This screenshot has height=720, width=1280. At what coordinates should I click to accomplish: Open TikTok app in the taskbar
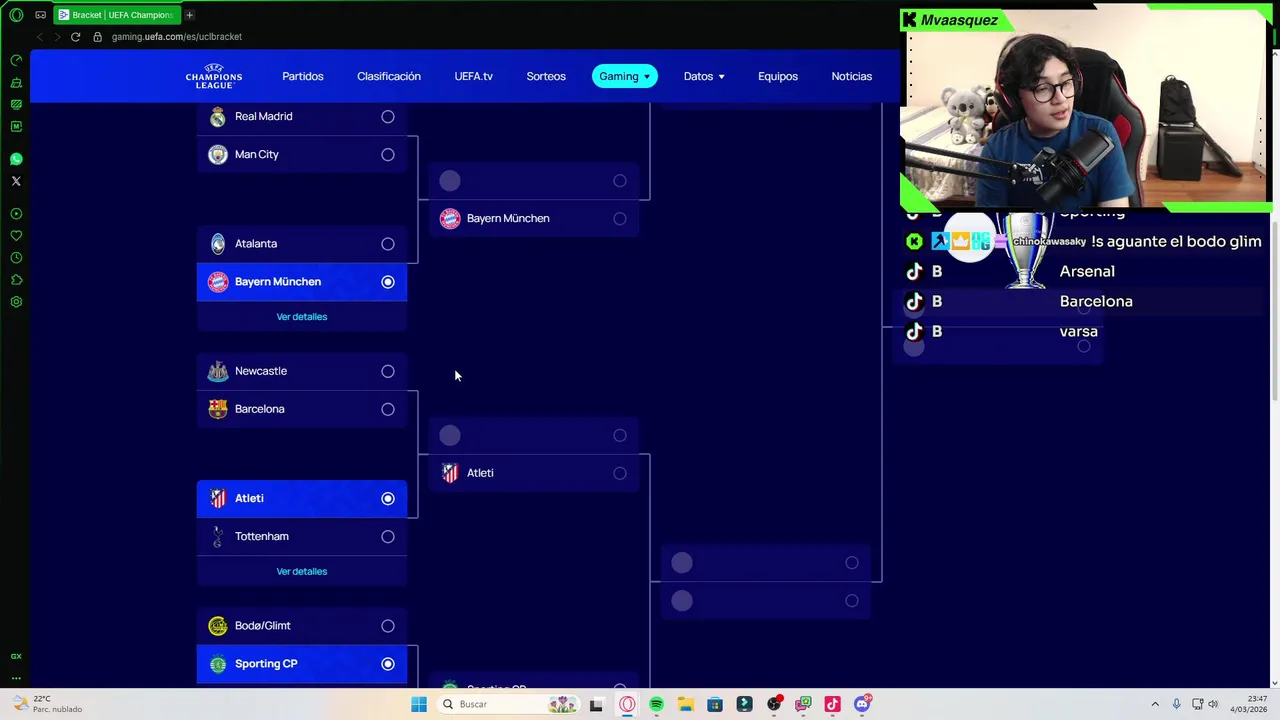click(832, 704)
